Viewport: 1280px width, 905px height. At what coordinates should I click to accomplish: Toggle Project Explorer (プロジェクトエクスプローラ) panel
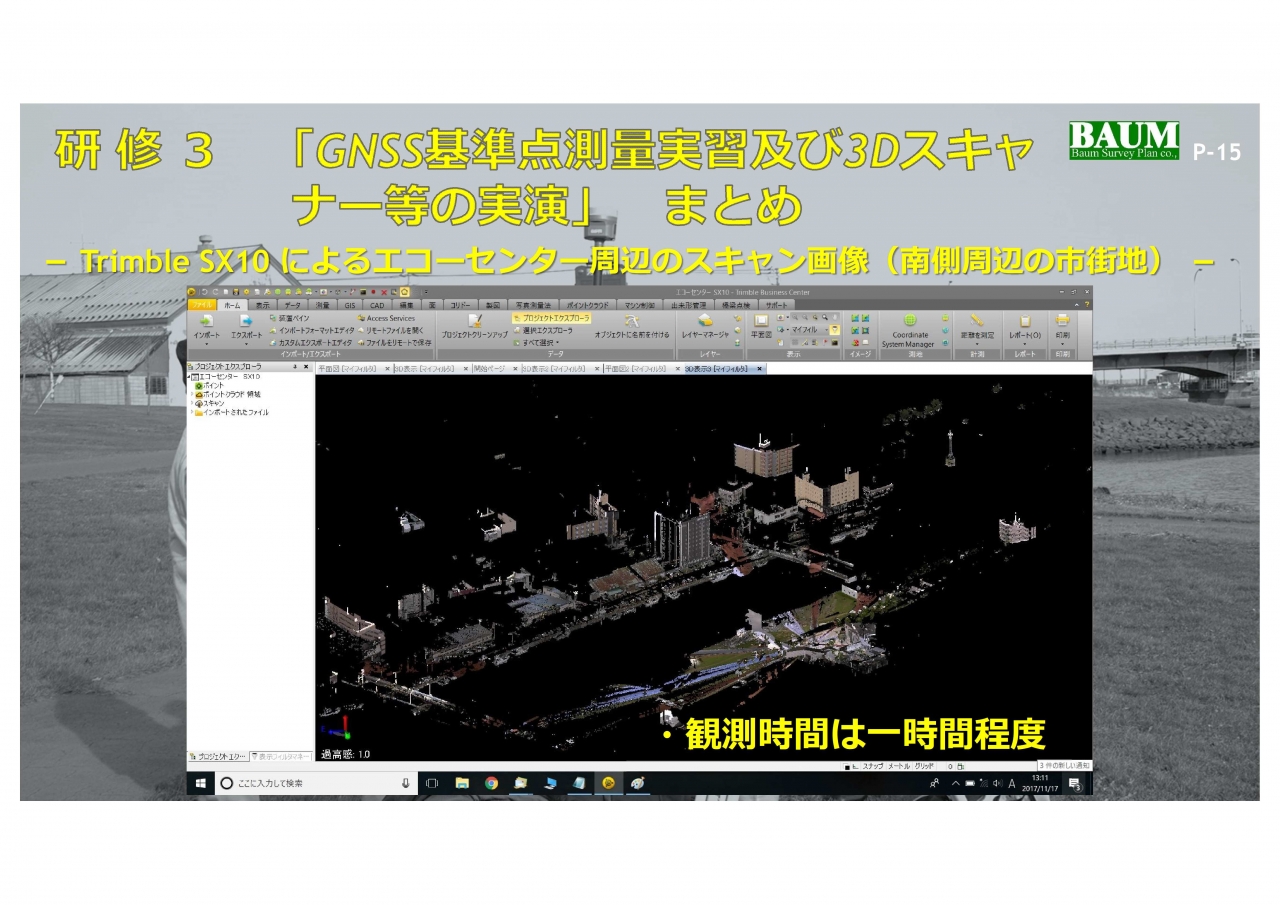point(552,318)
